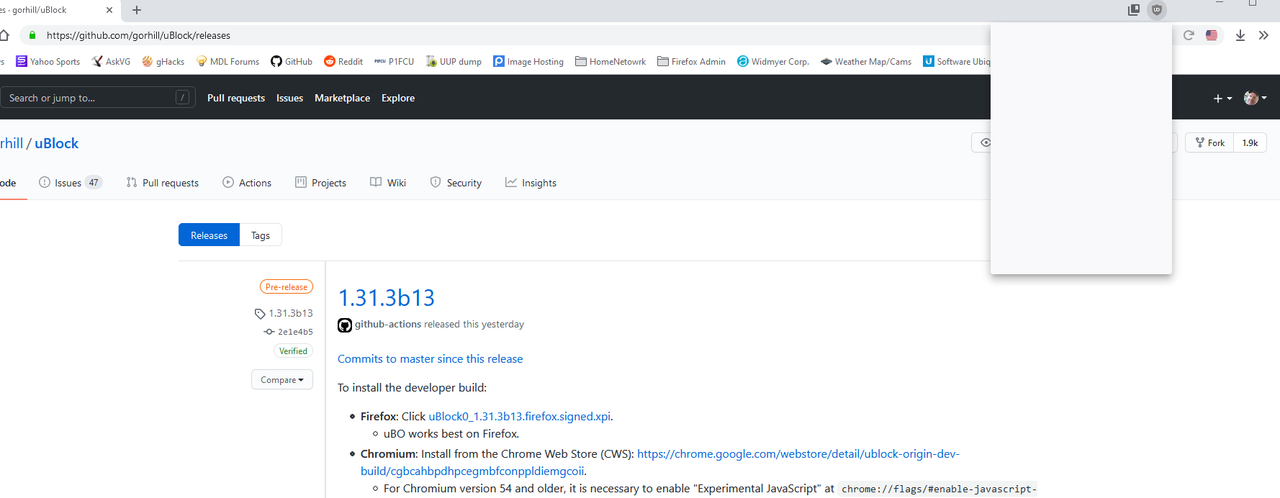1280x498 pixels.
Task: Click the Verified badge
Action: point(294,351)
